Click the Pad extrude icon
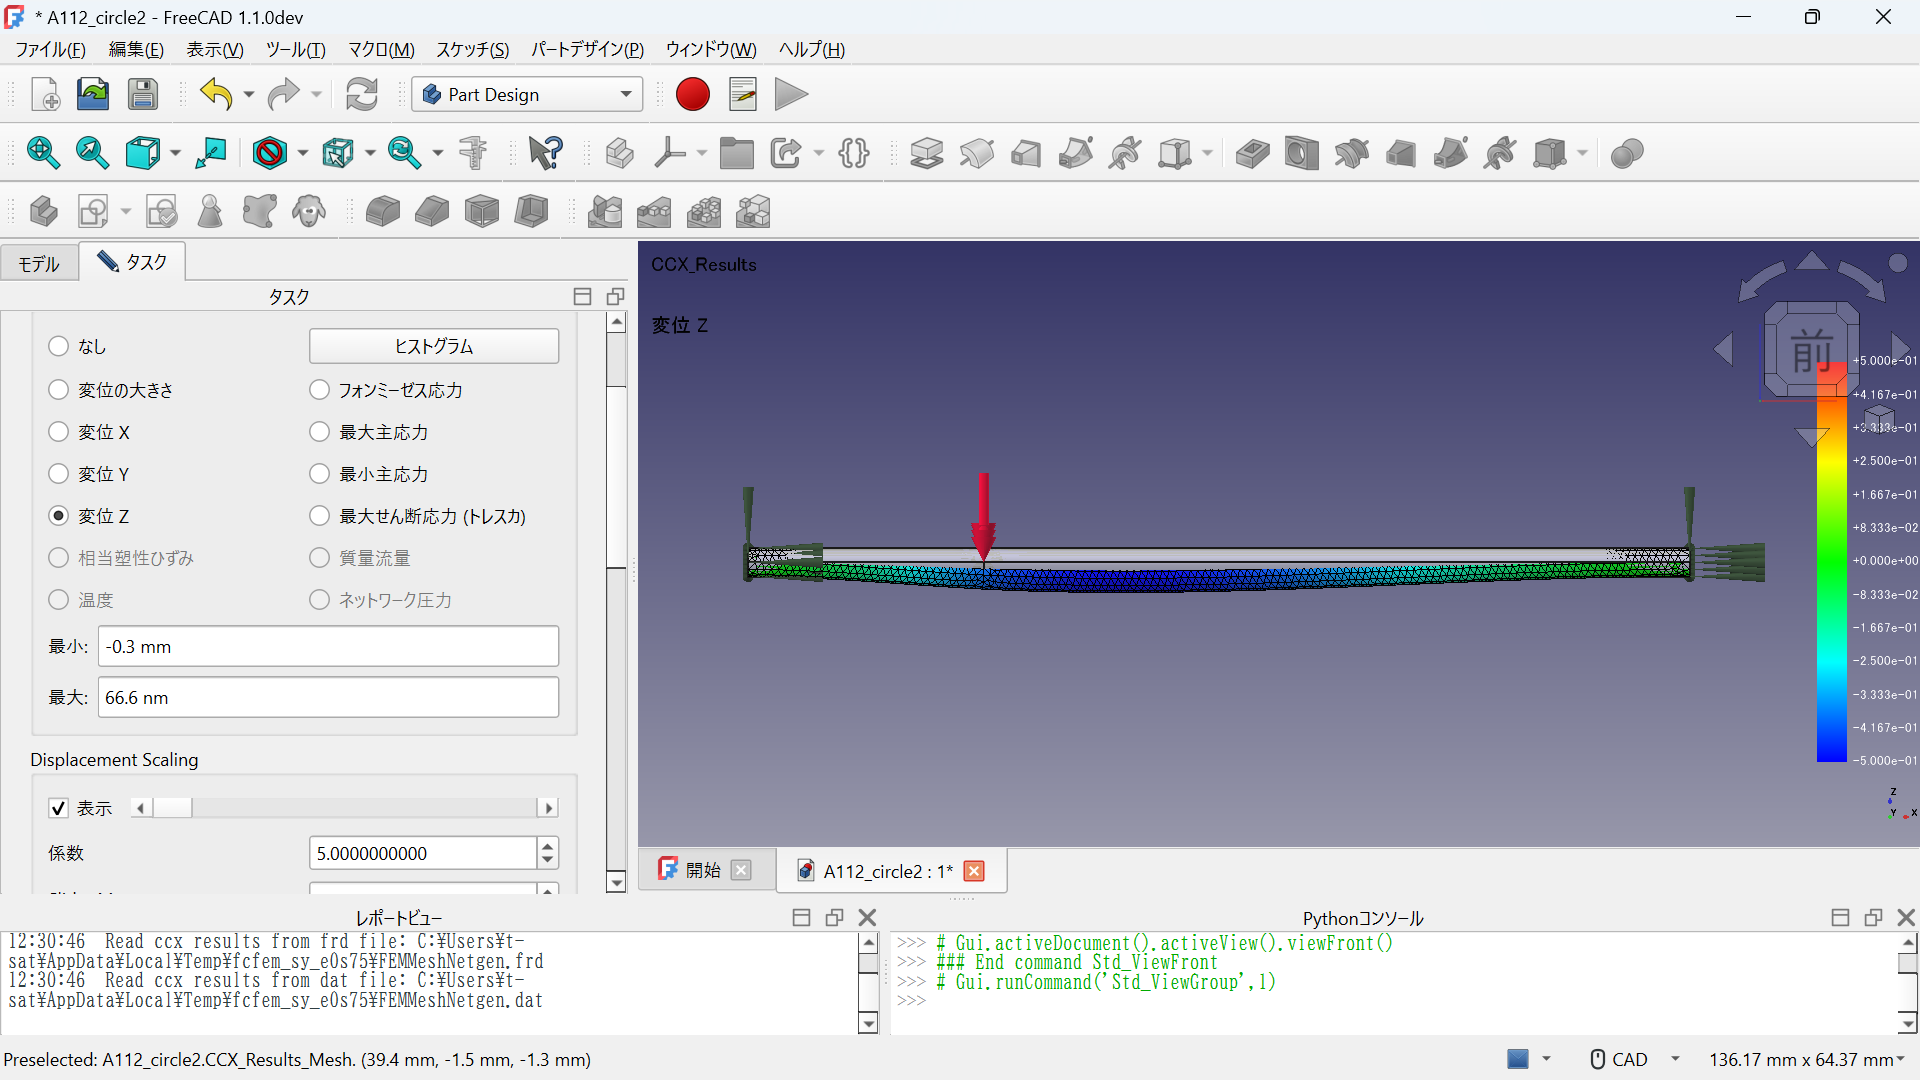Image resolution: width=1920 pixels, height=1080 pixels. click(926, 153)
